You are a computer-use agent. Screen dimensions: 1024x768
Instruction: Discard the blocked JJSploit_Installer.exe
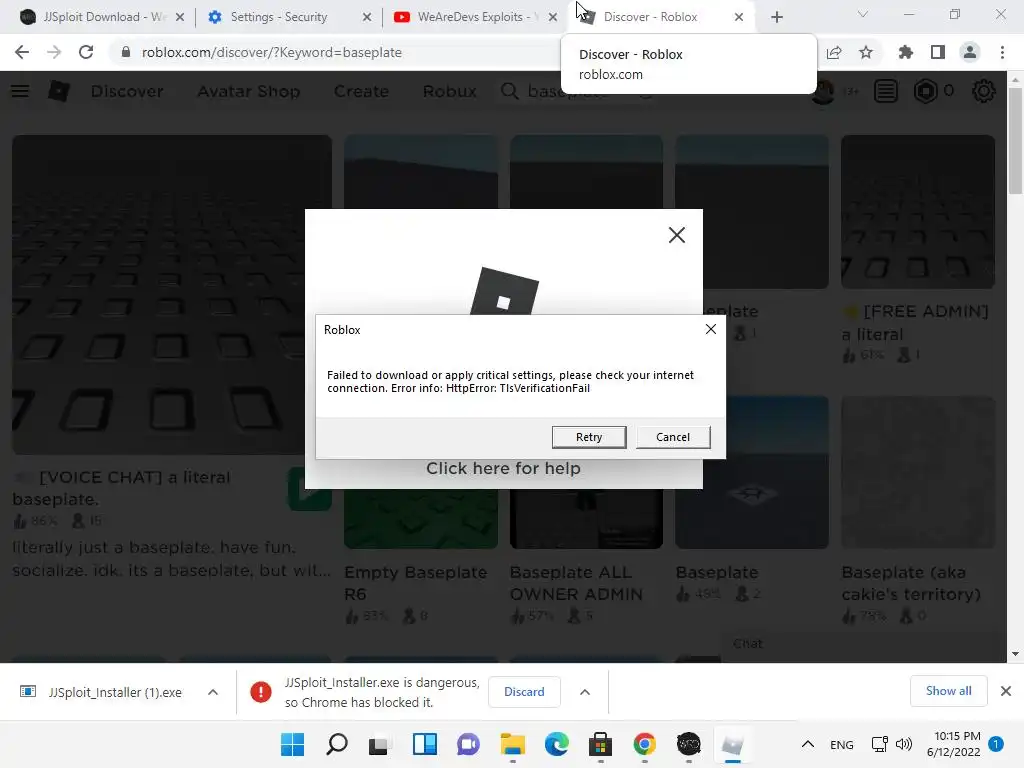[x=524, y=692]
